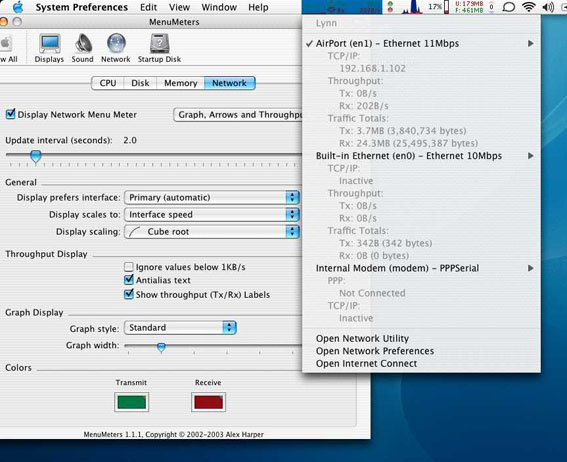567x462 pixels.
Task: Switch to the CPU tab
Action: (x=108, y=83)
